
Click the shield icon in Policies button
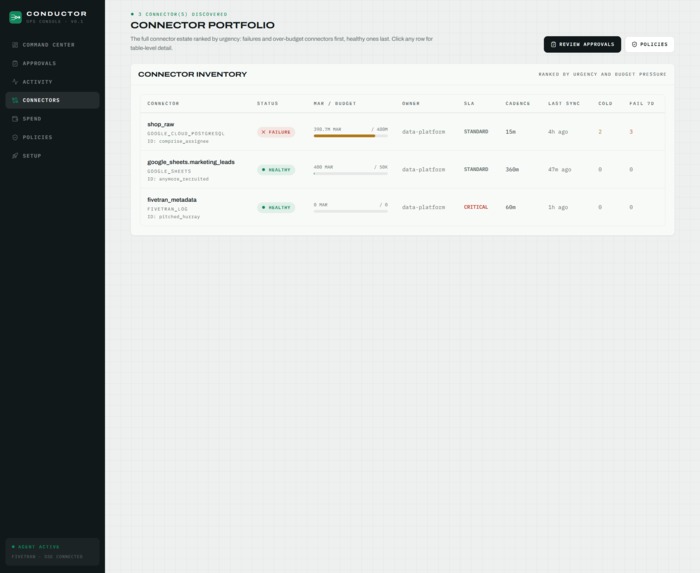pos(634,45)
